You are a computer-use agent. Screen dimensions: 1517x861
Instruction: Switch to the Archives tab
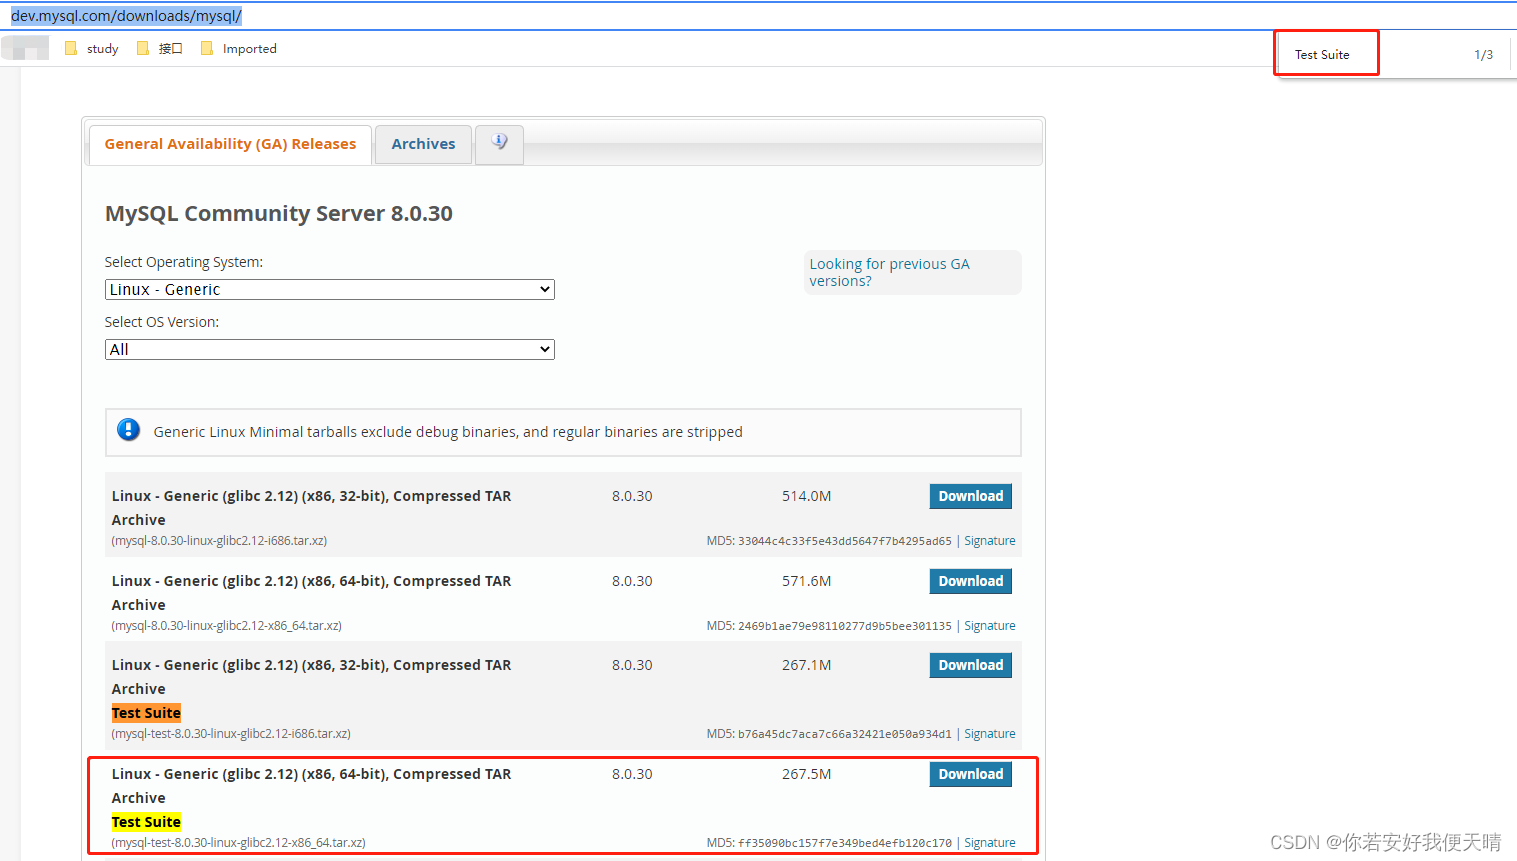click(423, 143)
